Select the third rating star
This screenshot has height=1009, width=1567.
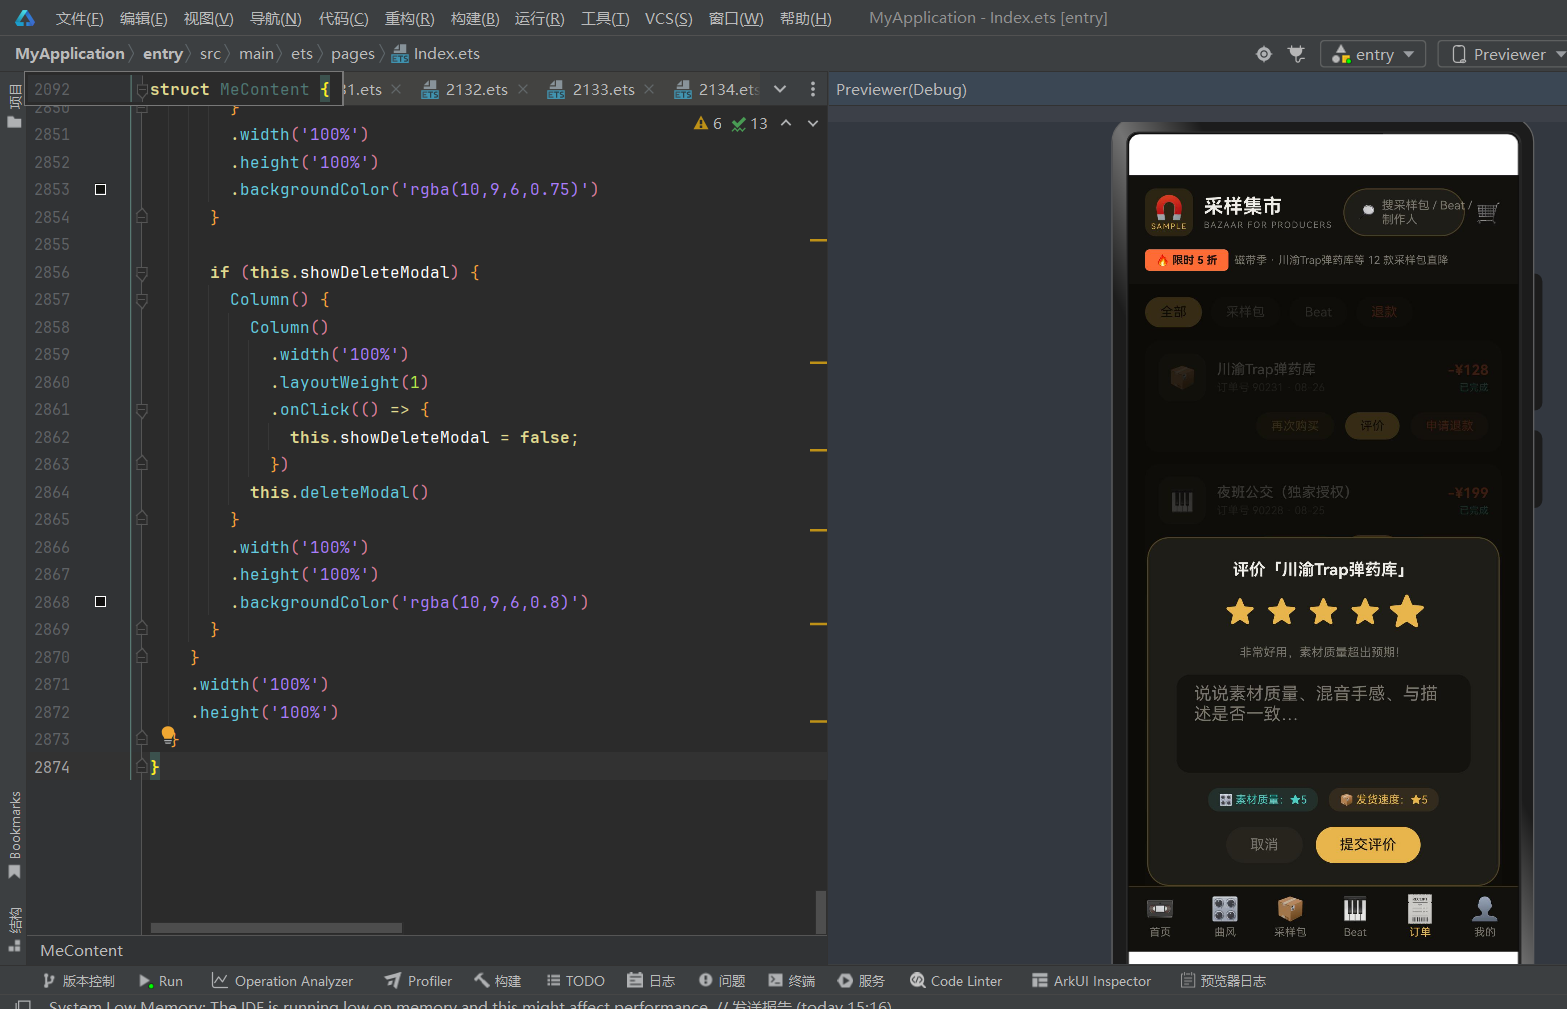click(1323, 611)
